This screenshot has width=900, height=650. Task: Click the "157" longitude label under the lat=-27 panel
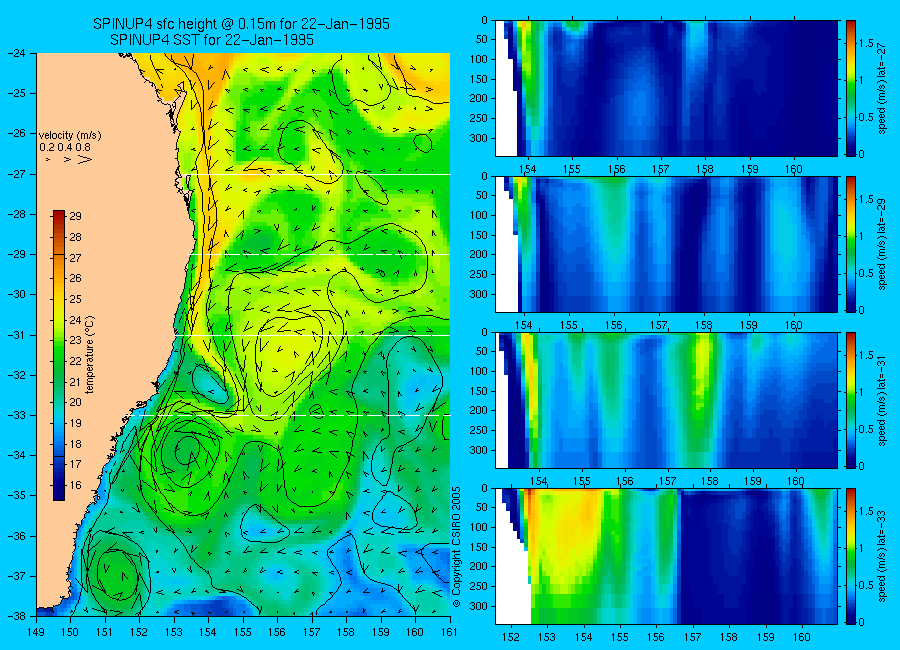click(x=660, y=169)
